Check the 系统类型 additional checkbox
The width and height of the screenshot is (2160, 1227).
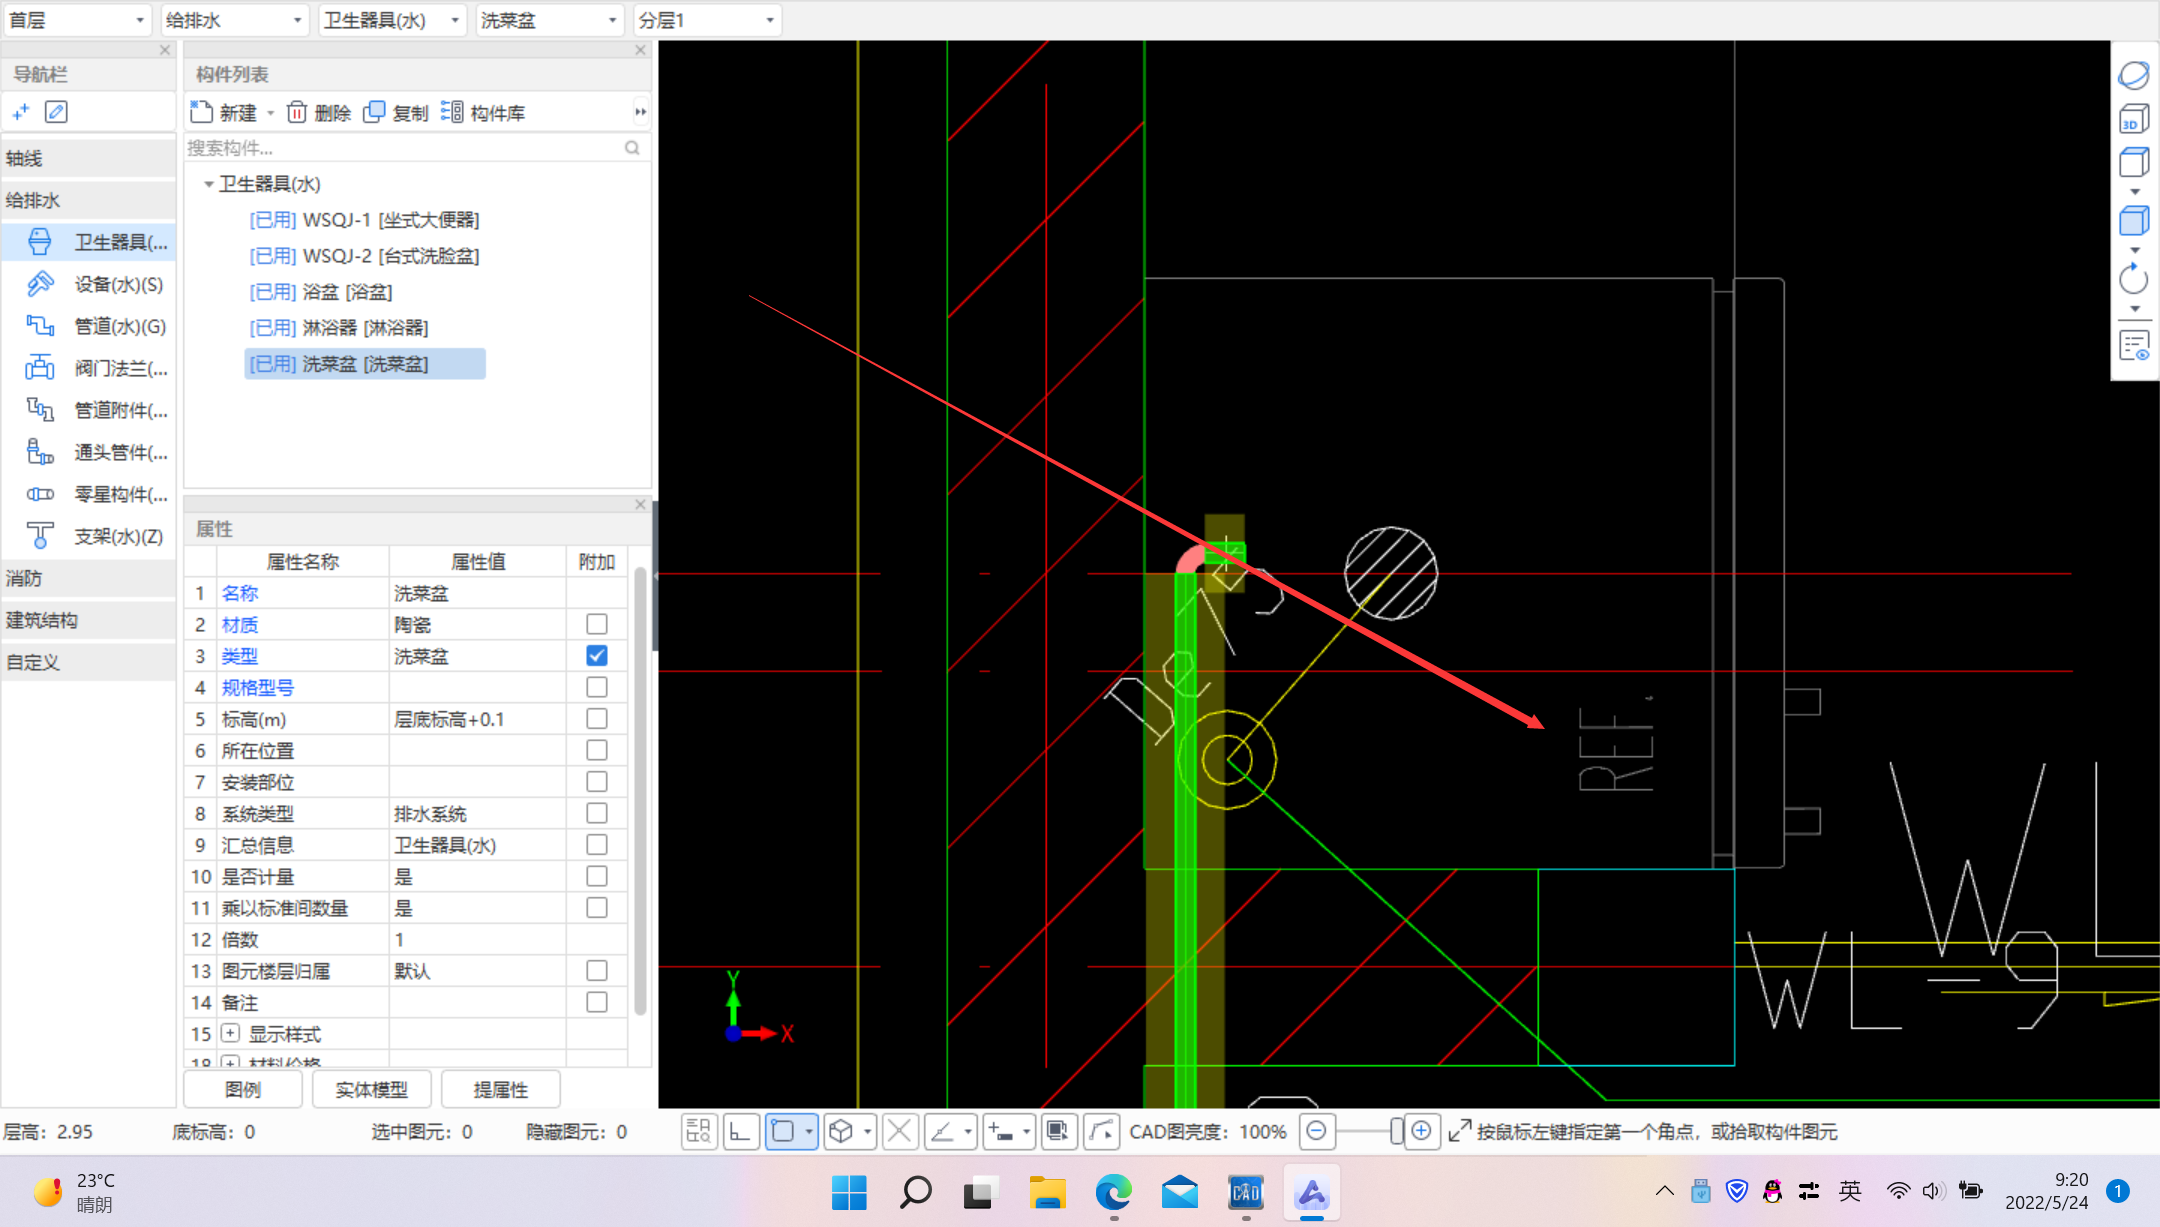(597, 813)
